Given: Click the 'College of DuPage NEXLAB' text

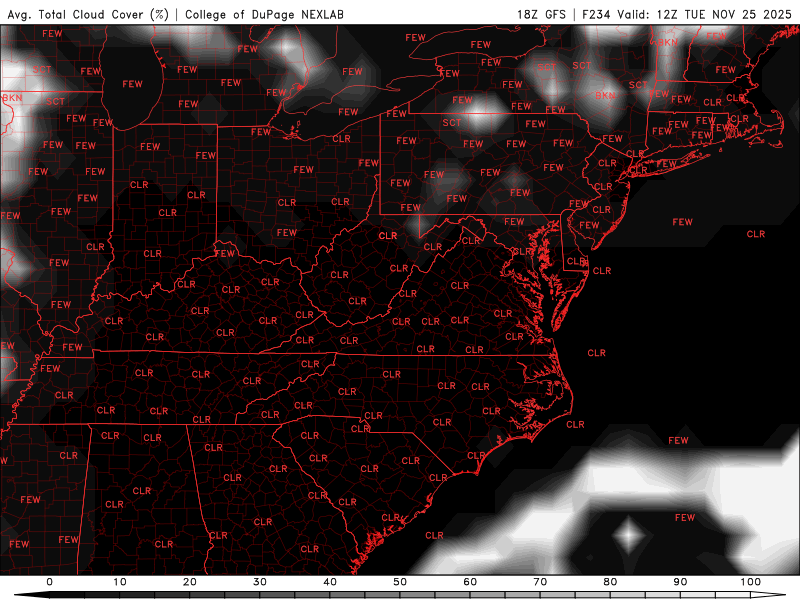Looking at the screenshot, I should coord(264,14).
